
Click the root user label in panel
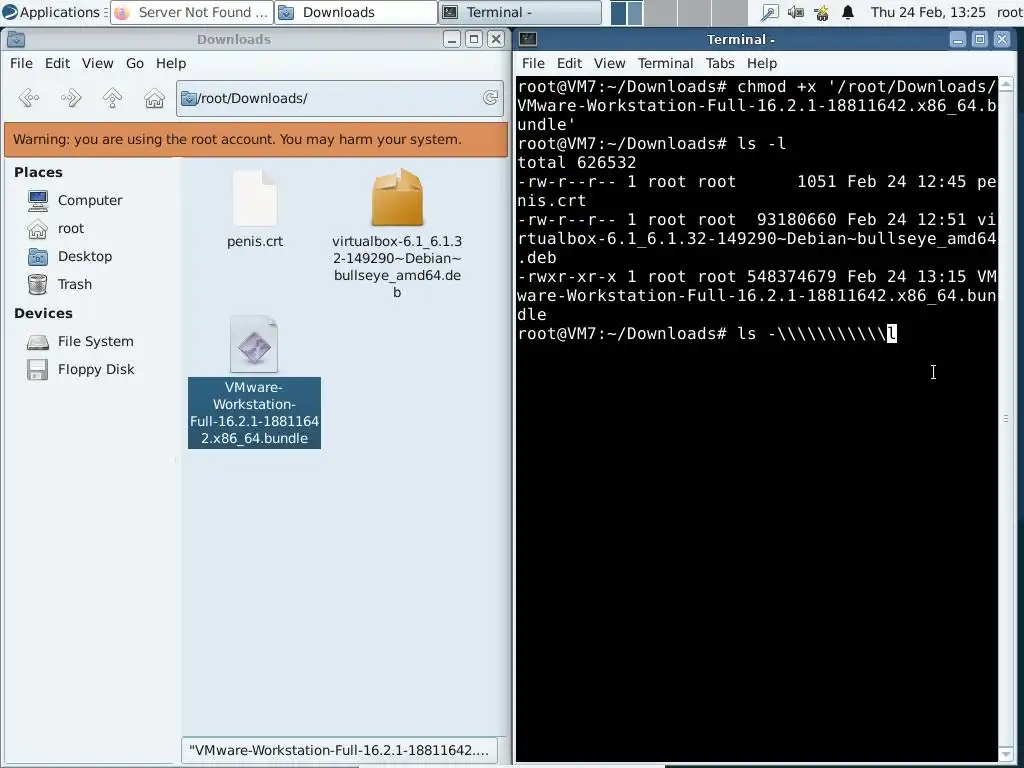pos(1009,12)
